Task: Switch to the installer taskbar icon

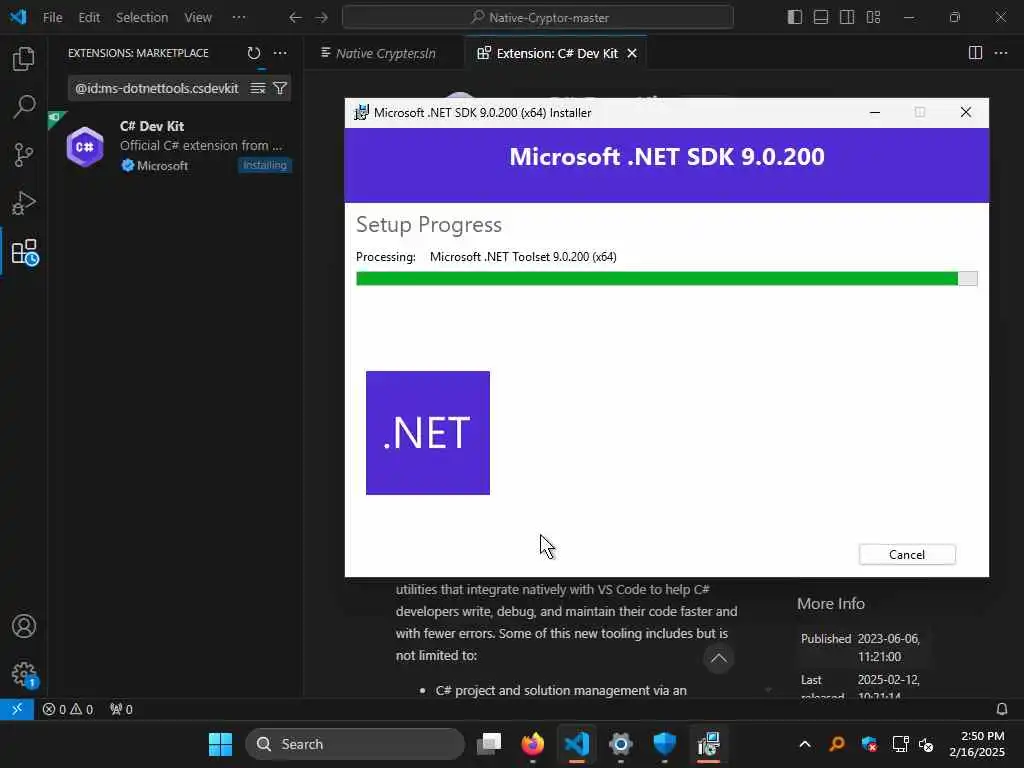Action: [708, 744]
